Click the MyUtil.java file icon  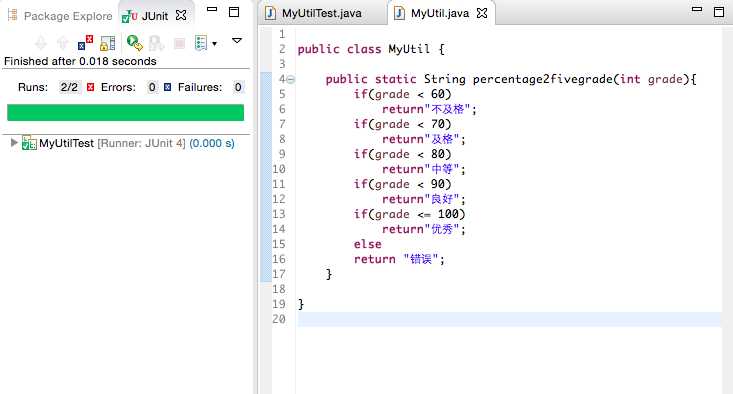click(x=399, y=13)
